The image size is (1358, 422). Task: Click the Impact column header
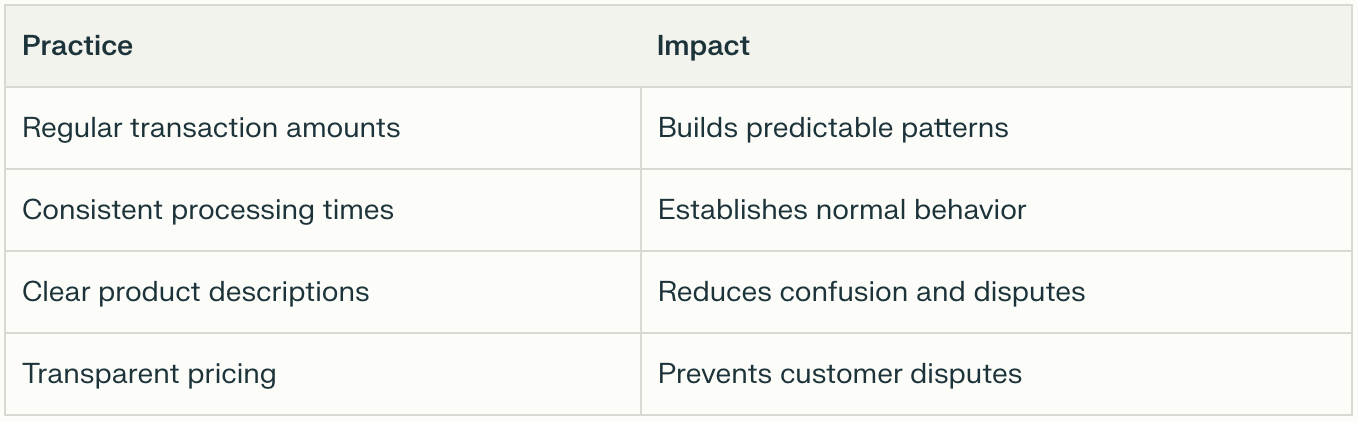click(x=703, y=46)
